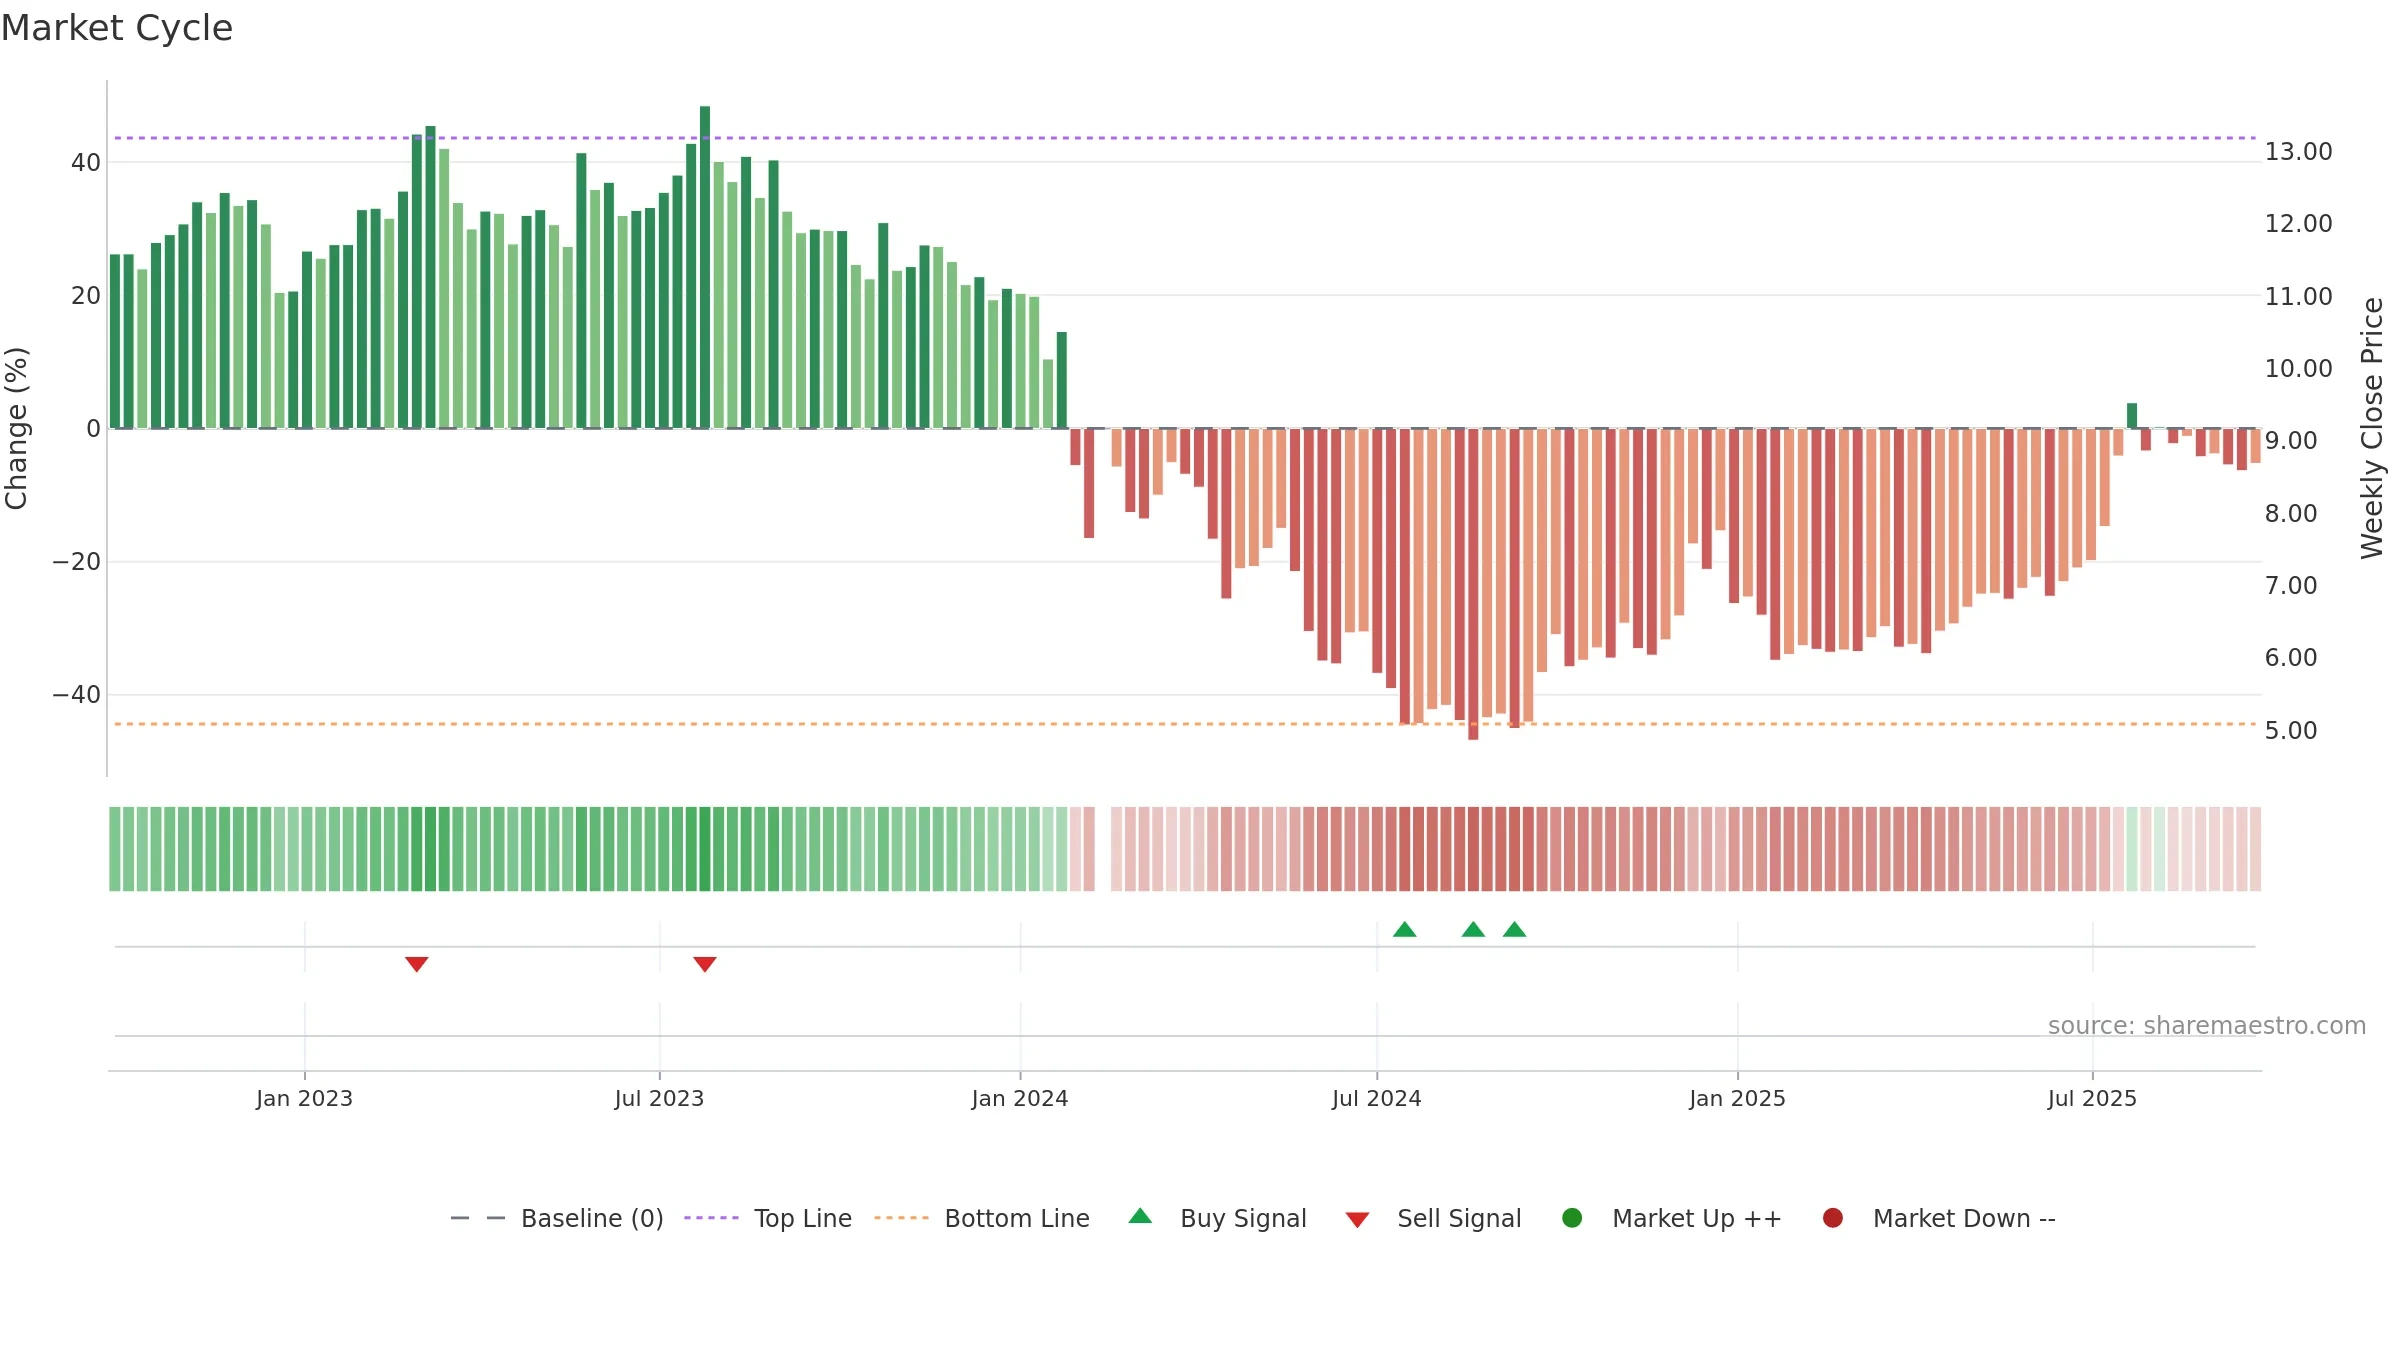Click the Jan 2025 axis label
The width and height of the screenshot is (2400, 1350).
click(x=1737, y=1098)
